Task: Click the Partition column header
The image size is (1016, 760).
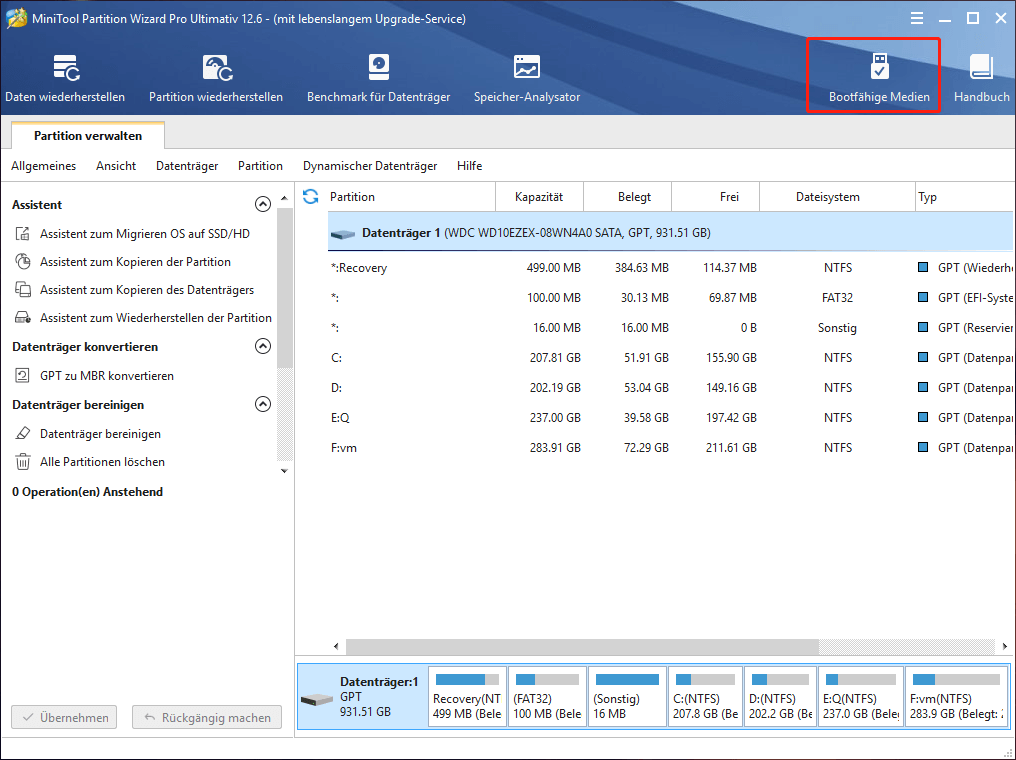Action: coord(411,197)
